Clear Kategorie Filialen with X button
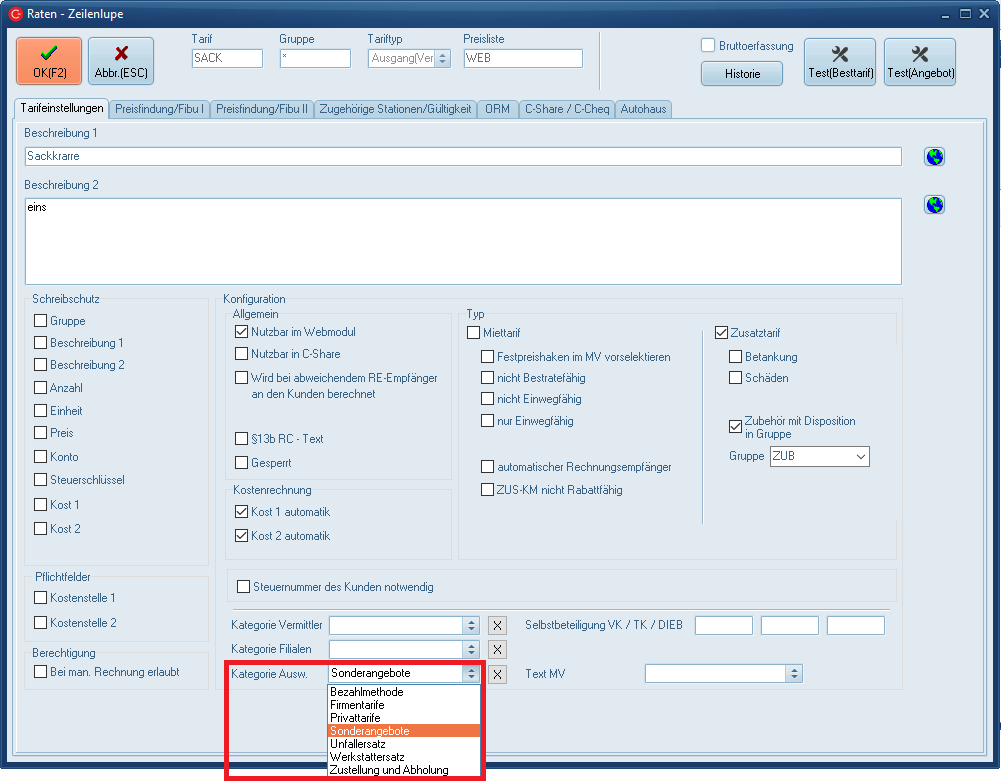This screenshot has width=1001, height=784. [x=497, y=650]
